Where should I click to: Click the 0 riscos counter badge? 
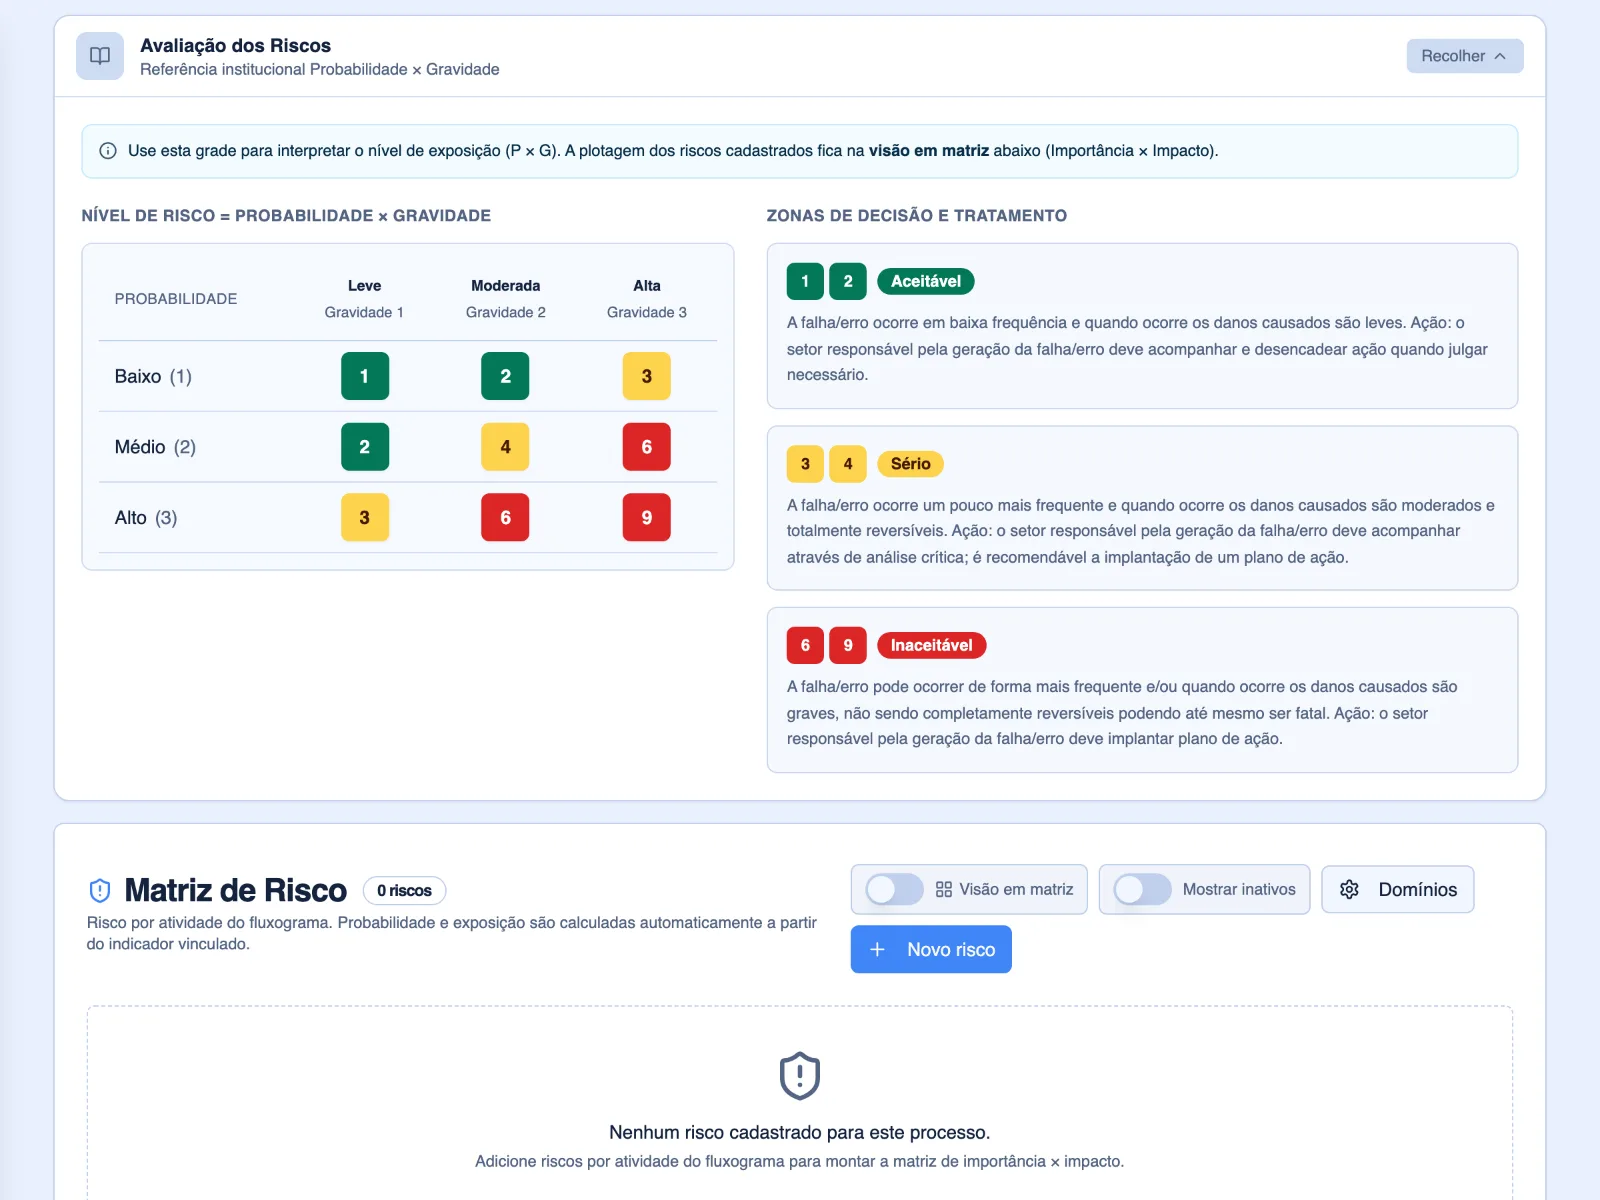click(x=404, y=890)
